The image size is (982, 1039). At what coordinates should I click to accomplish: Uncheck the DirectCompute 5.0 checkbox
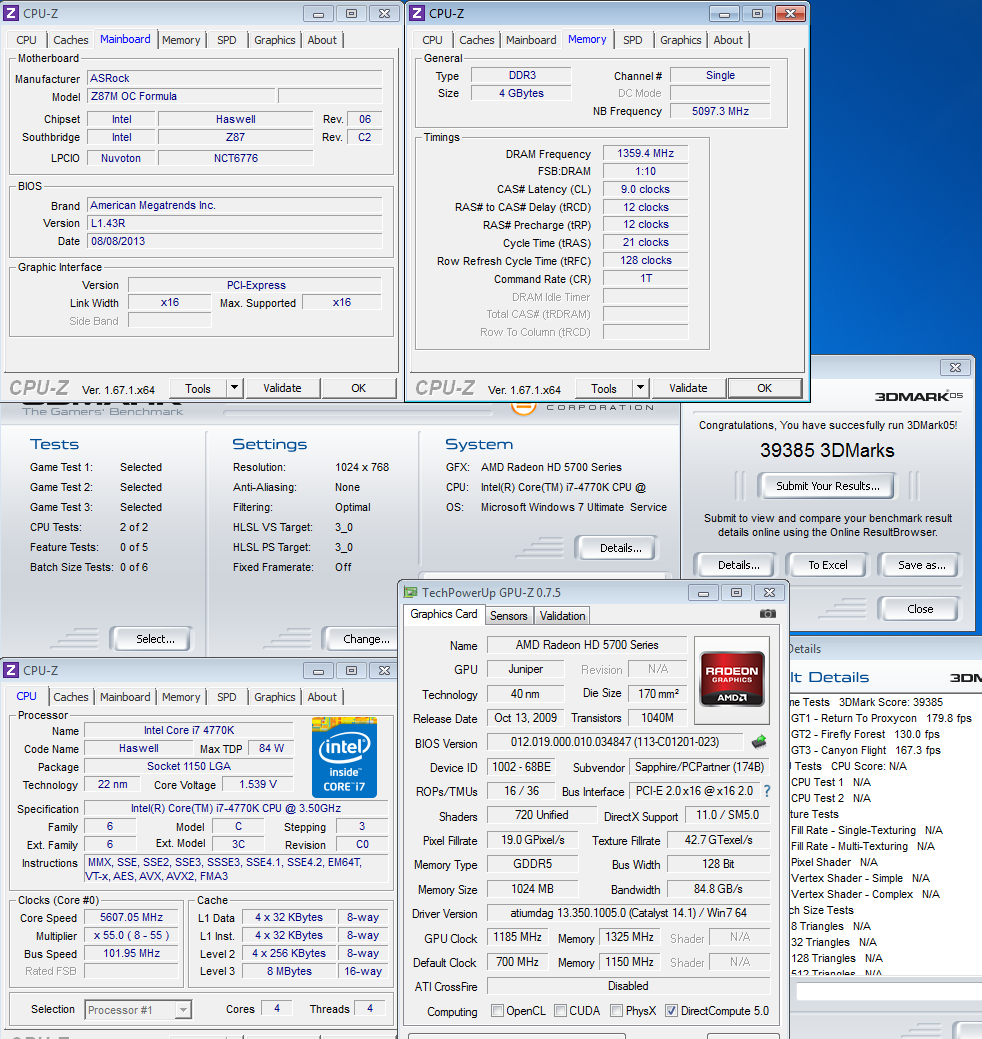(x=671, y=1011)
